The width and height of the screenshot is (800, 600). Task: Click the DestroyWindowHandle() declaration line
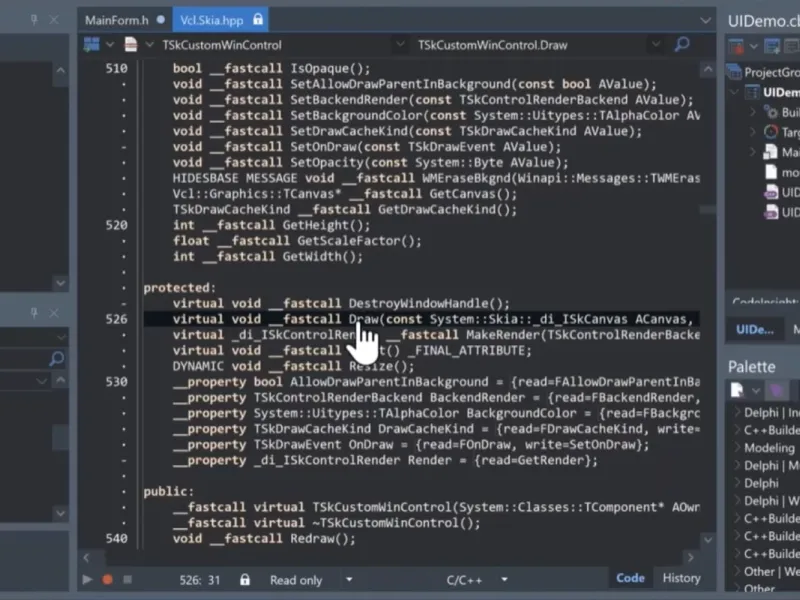coord(341,304)
